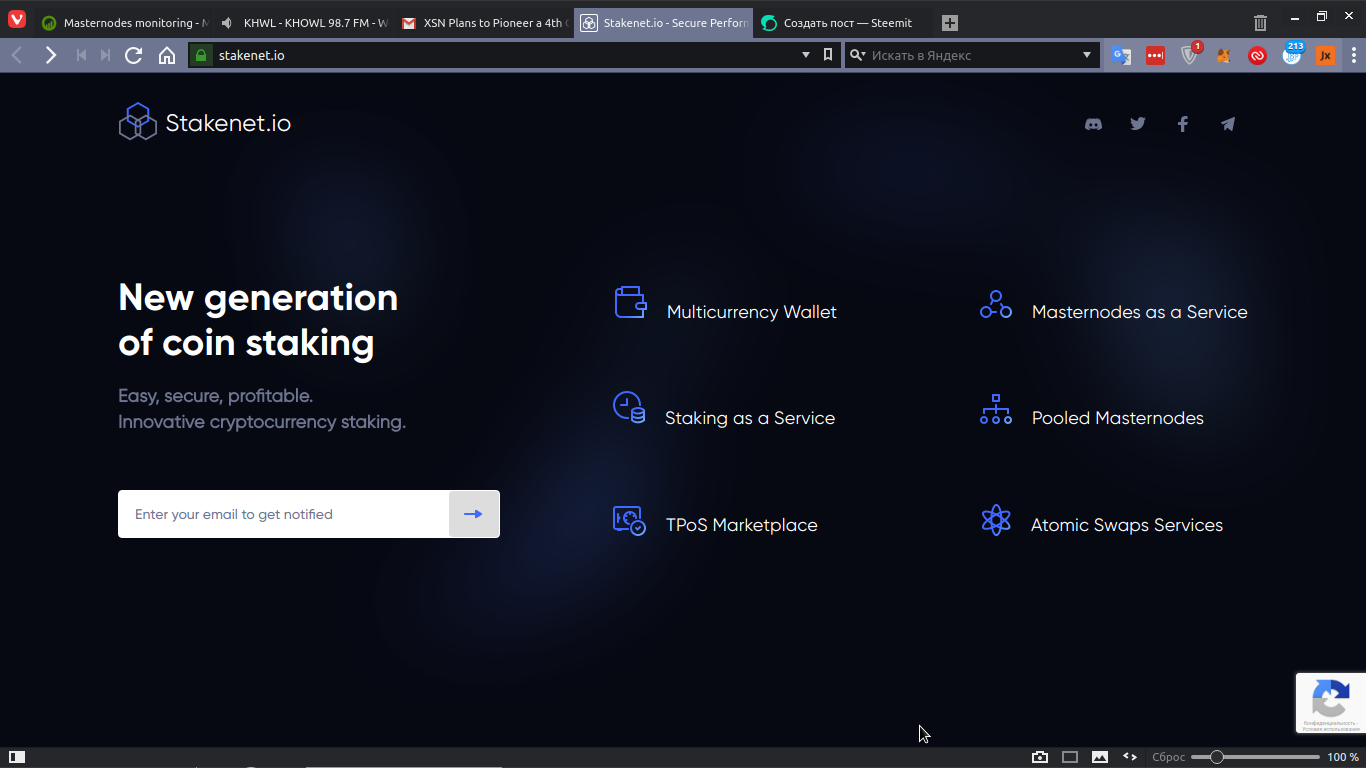Toggle image loading in status bar
The width and height of the screenshot is (1366, 768).
1100,757
